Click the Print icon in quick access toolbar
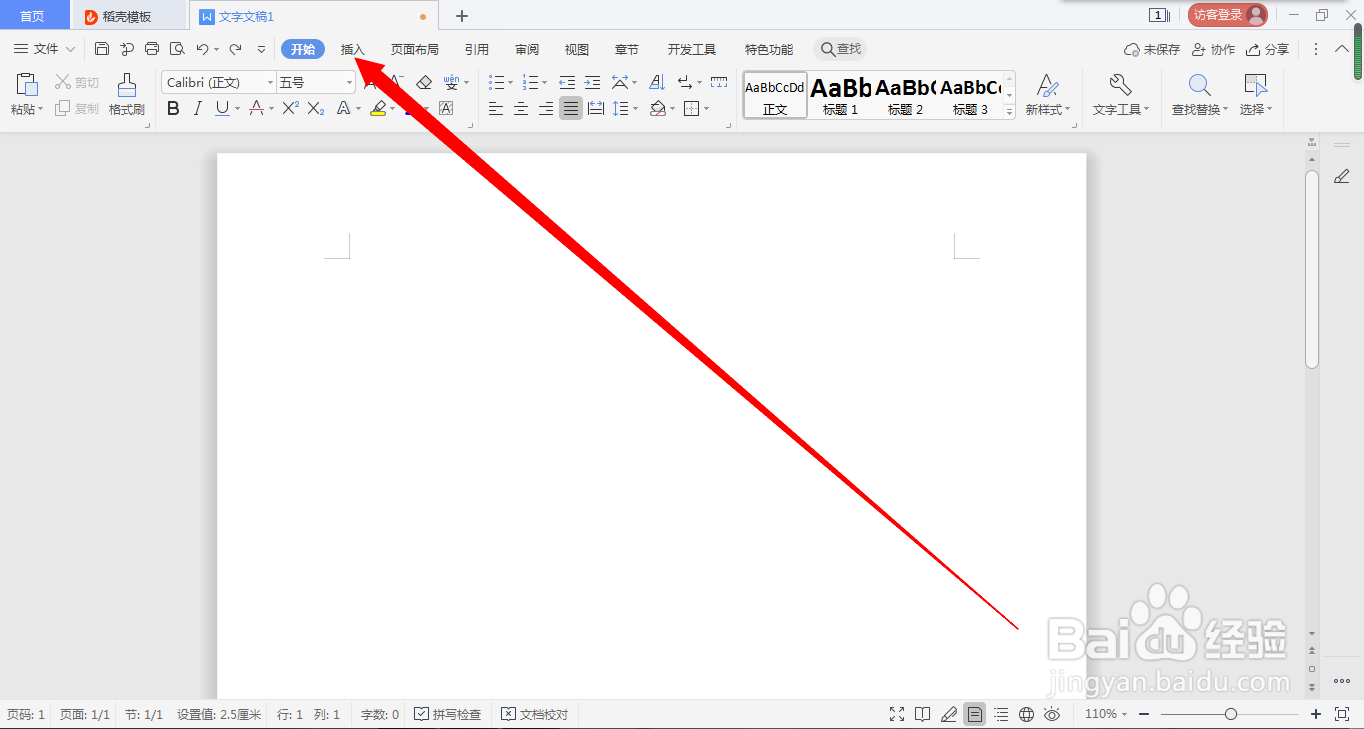 152,49
